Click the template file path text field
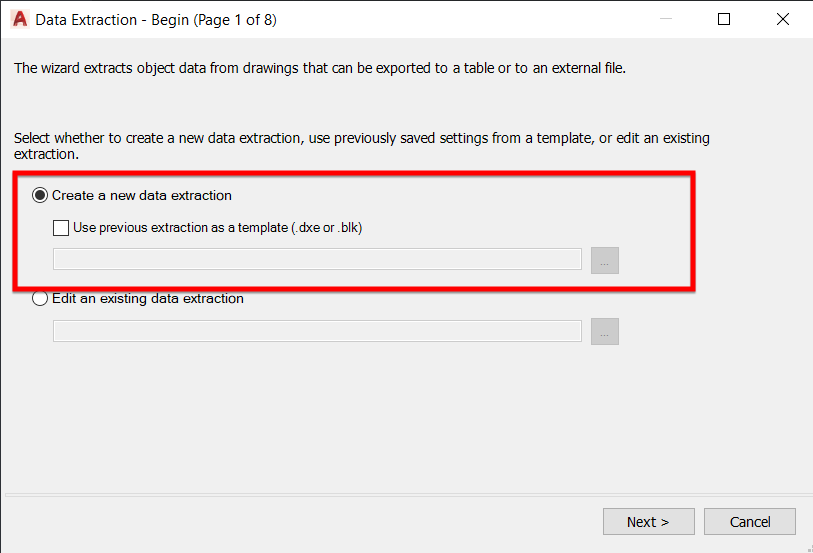The height and width of the screenshot is (553, 813). [317, 259]
